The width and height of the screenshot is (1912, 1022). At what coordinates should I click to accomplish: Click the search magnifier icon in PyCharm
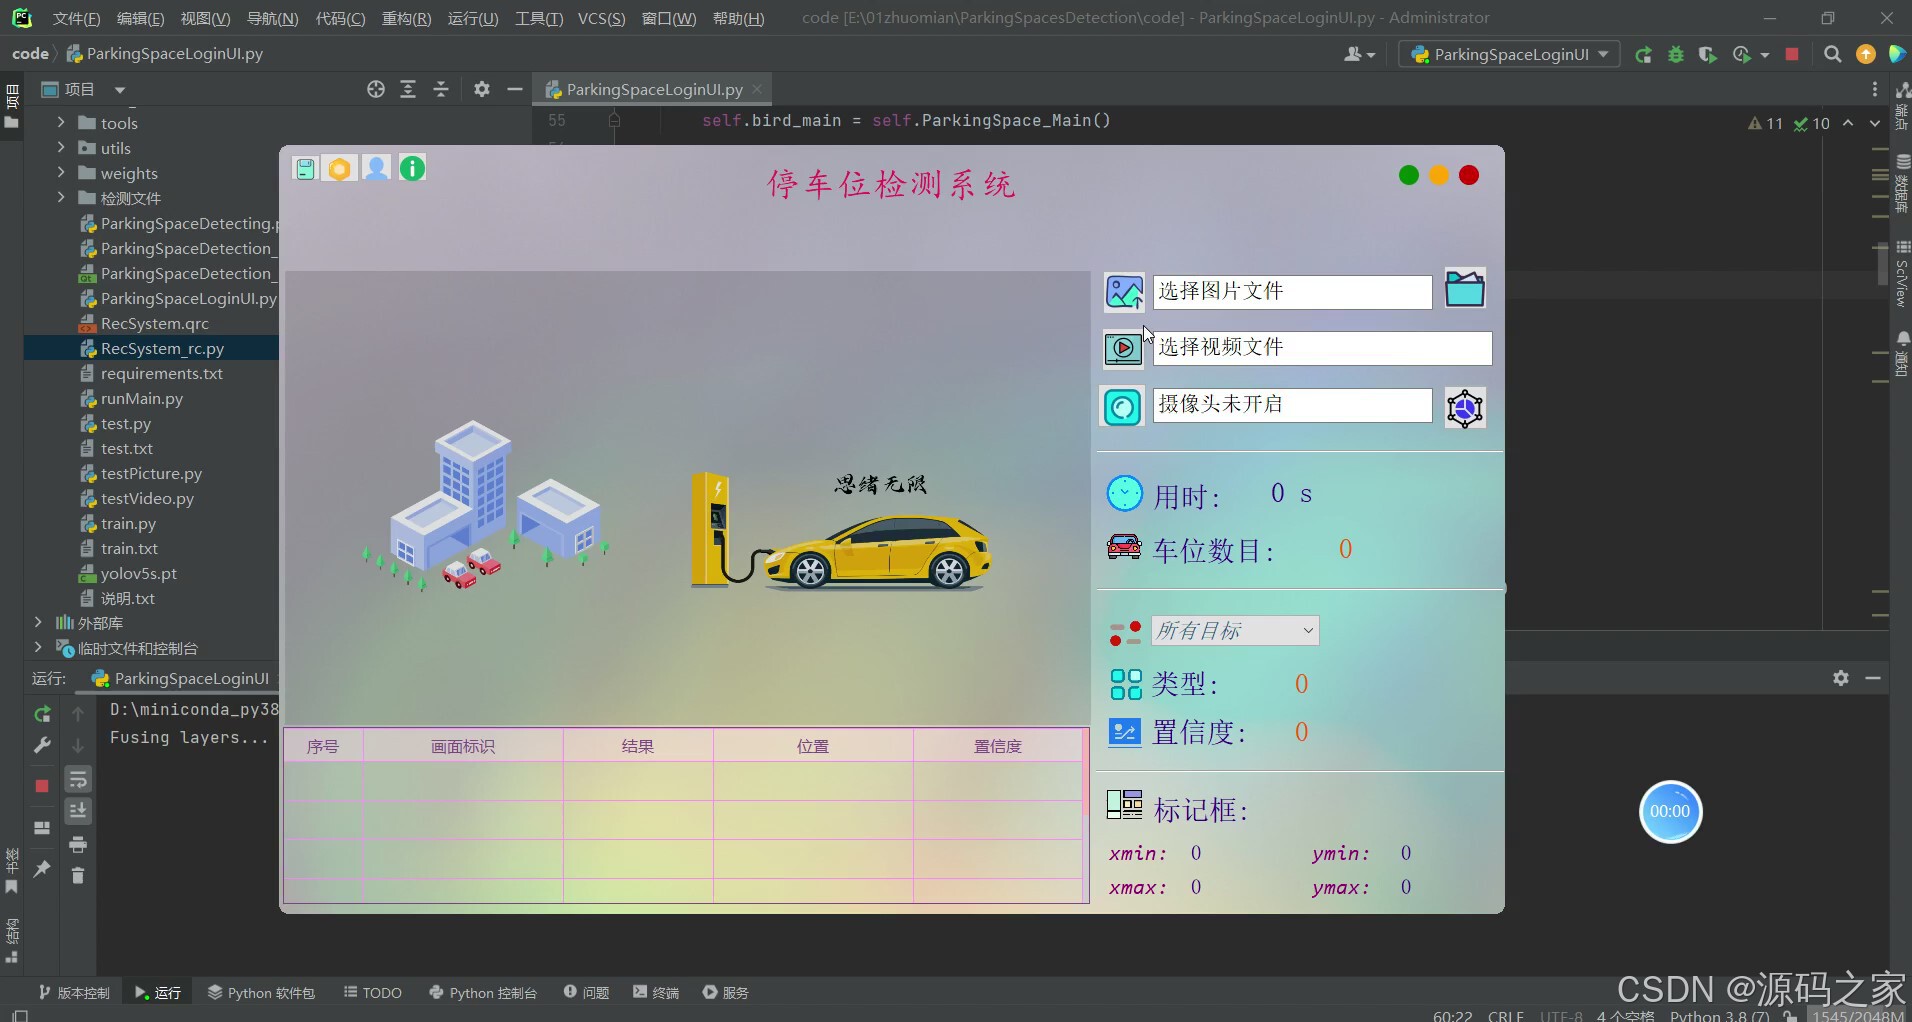(x=1832, y=54)
